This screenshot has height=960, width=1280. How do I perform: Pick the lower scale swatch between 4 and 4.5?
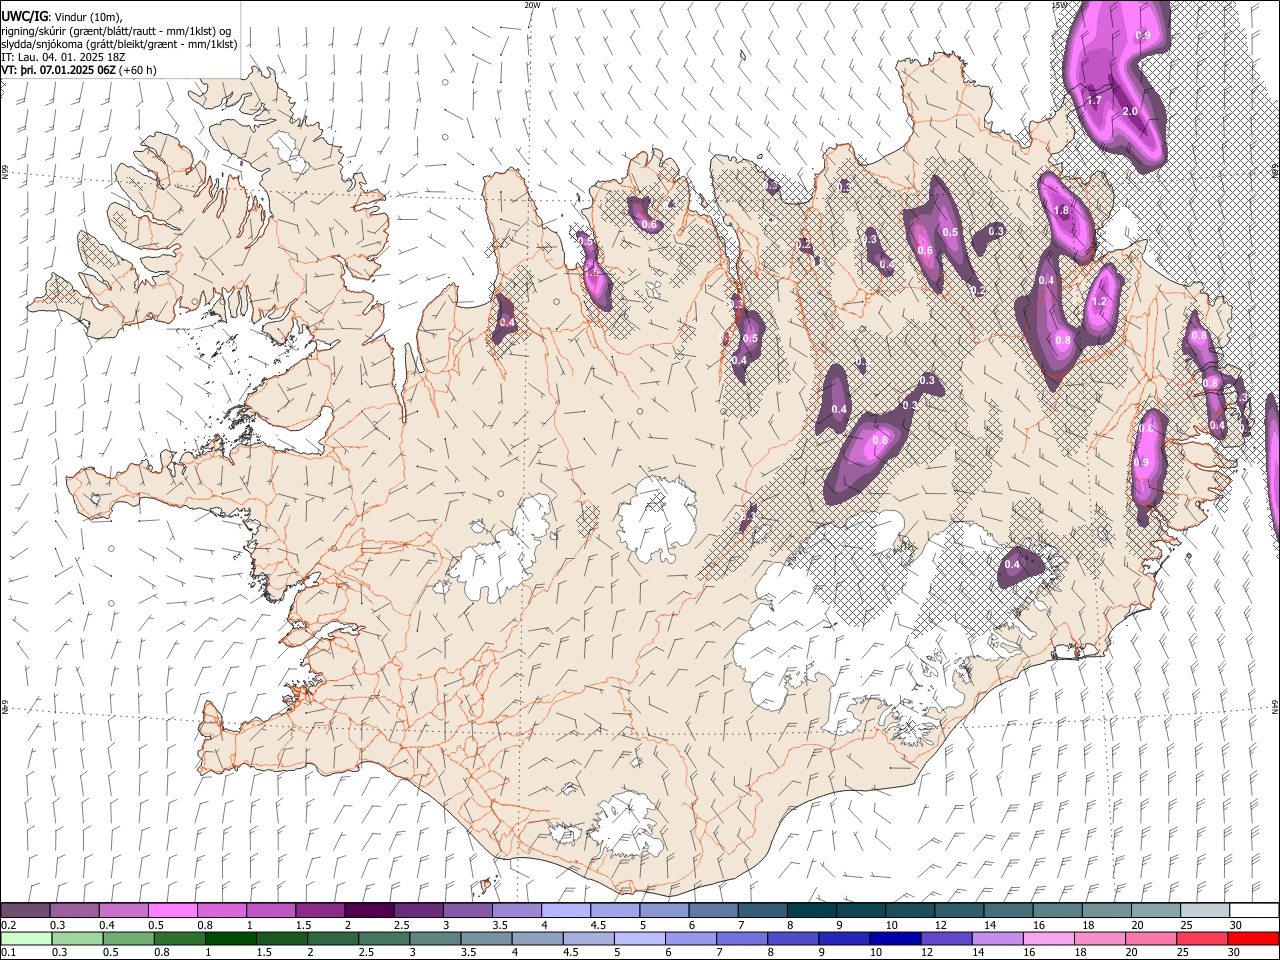coord(537,938)
